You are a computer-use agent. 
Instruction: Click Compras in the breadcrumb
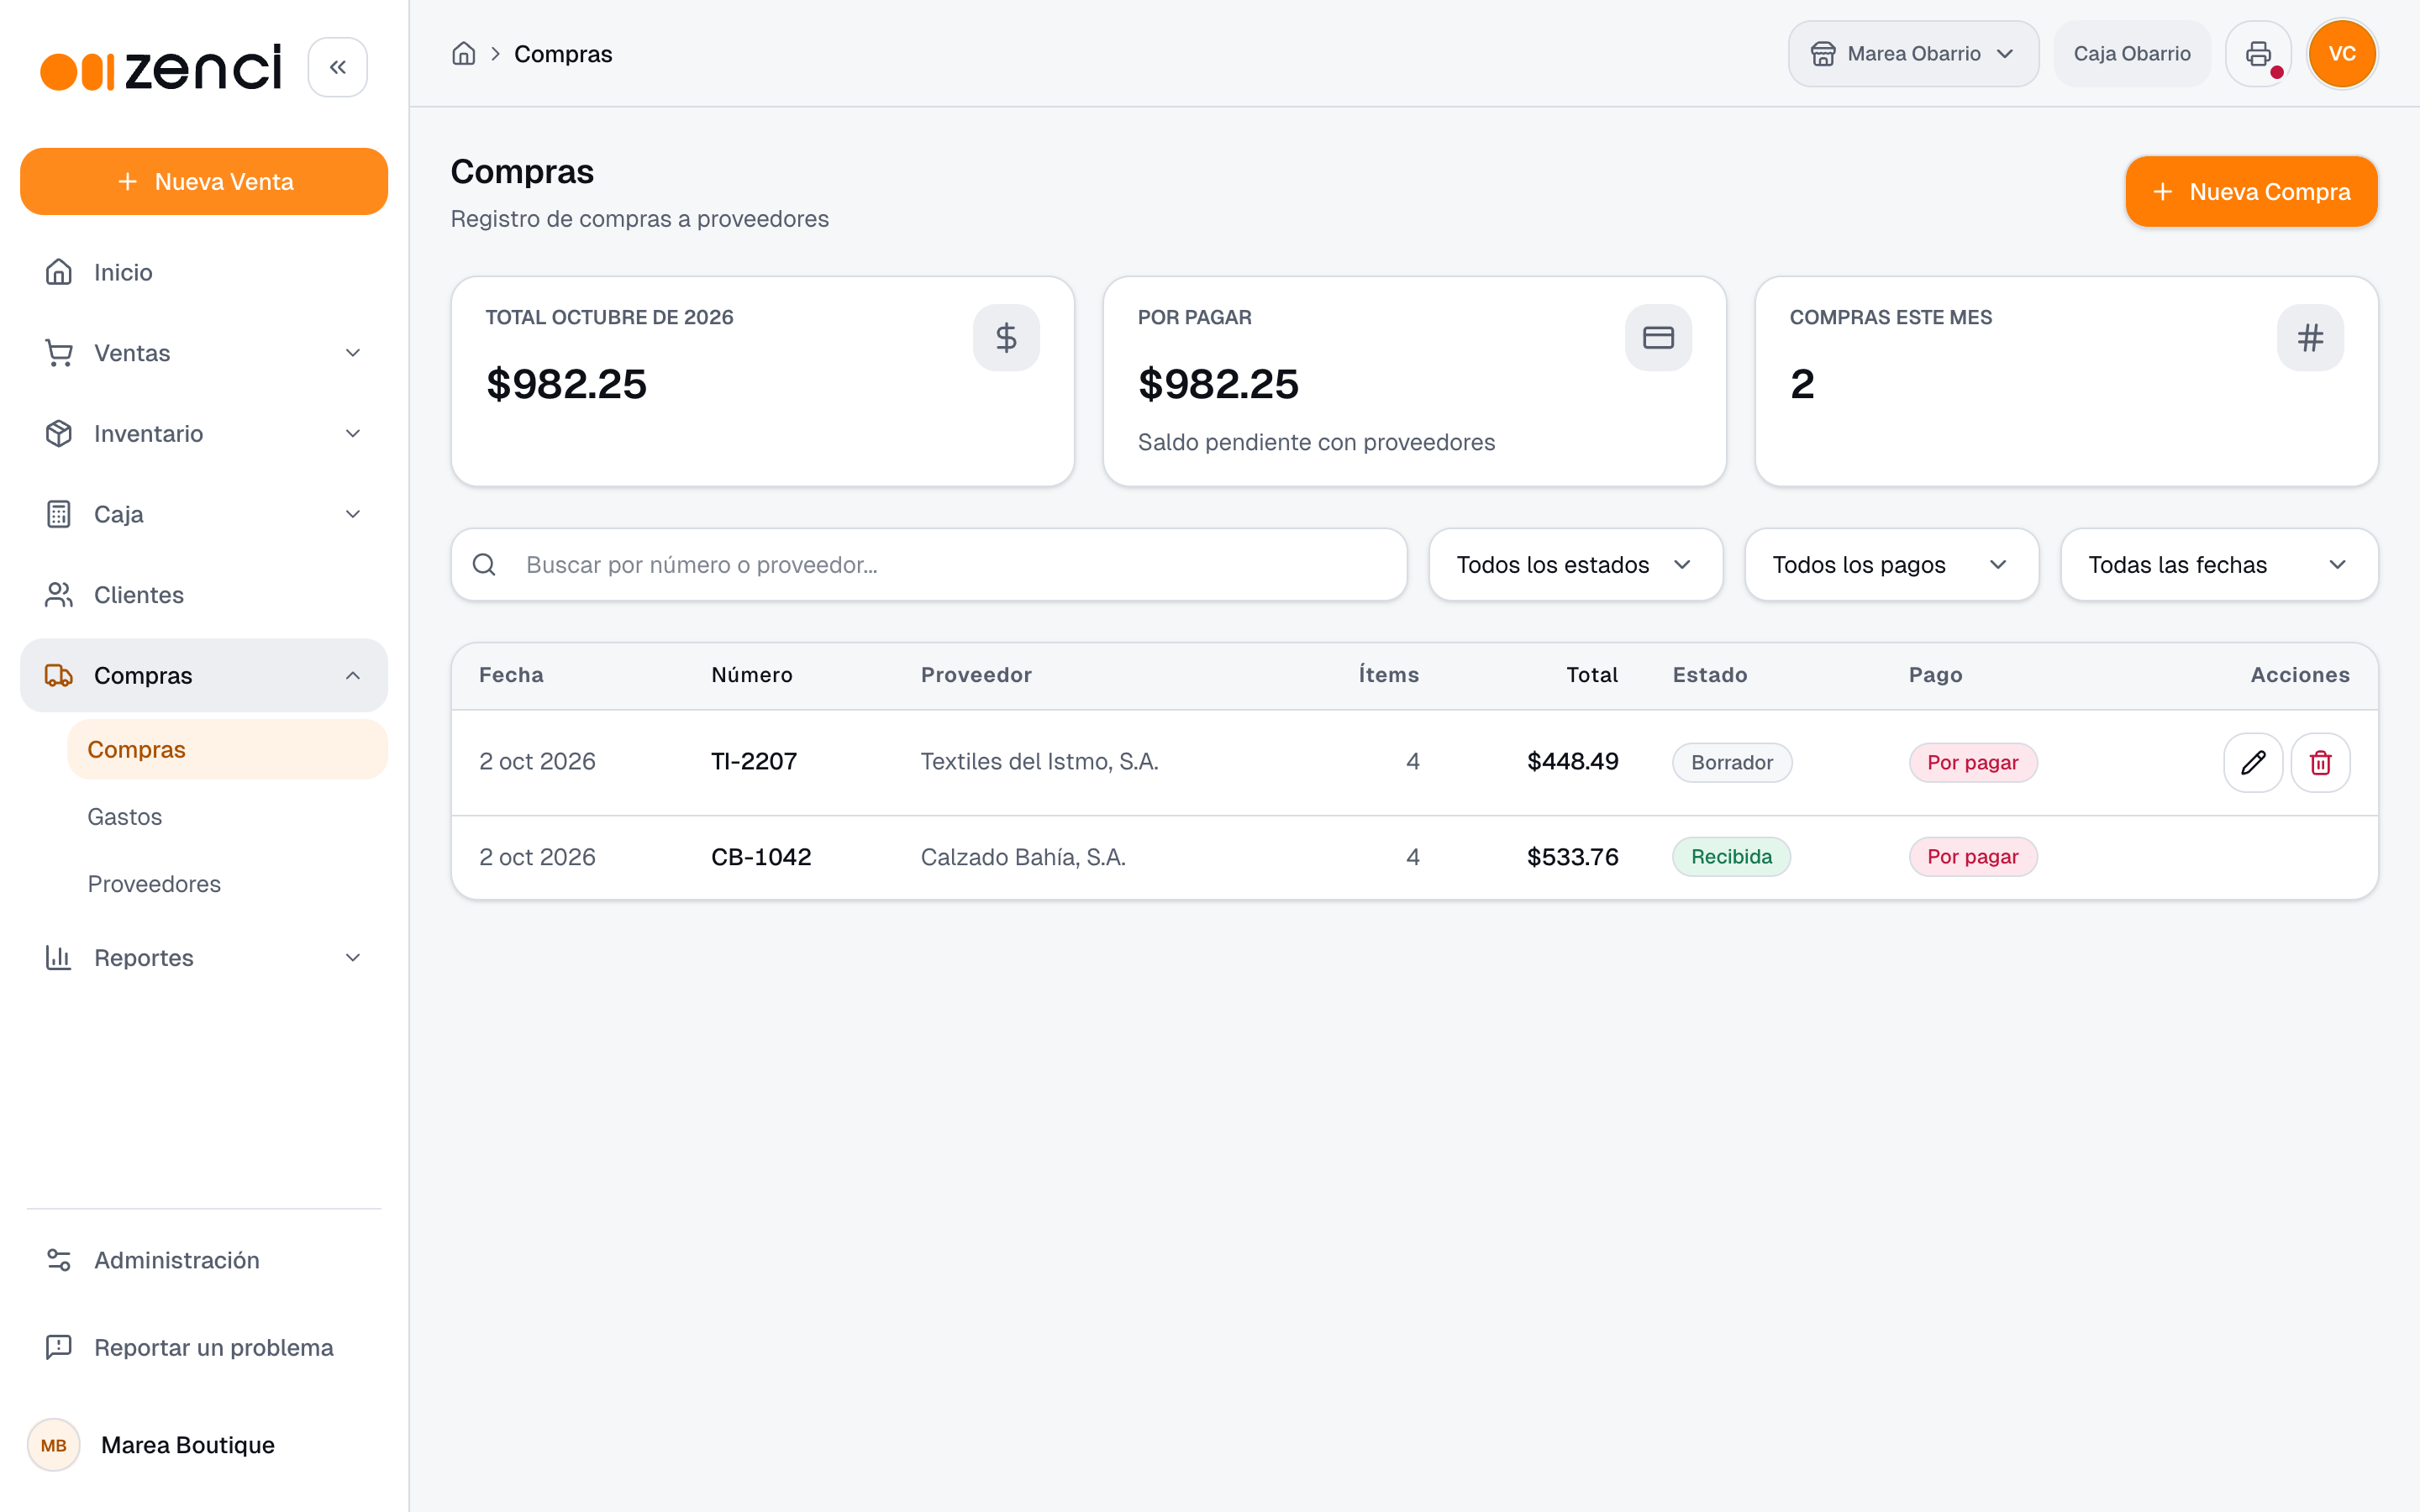coord(563,54)
